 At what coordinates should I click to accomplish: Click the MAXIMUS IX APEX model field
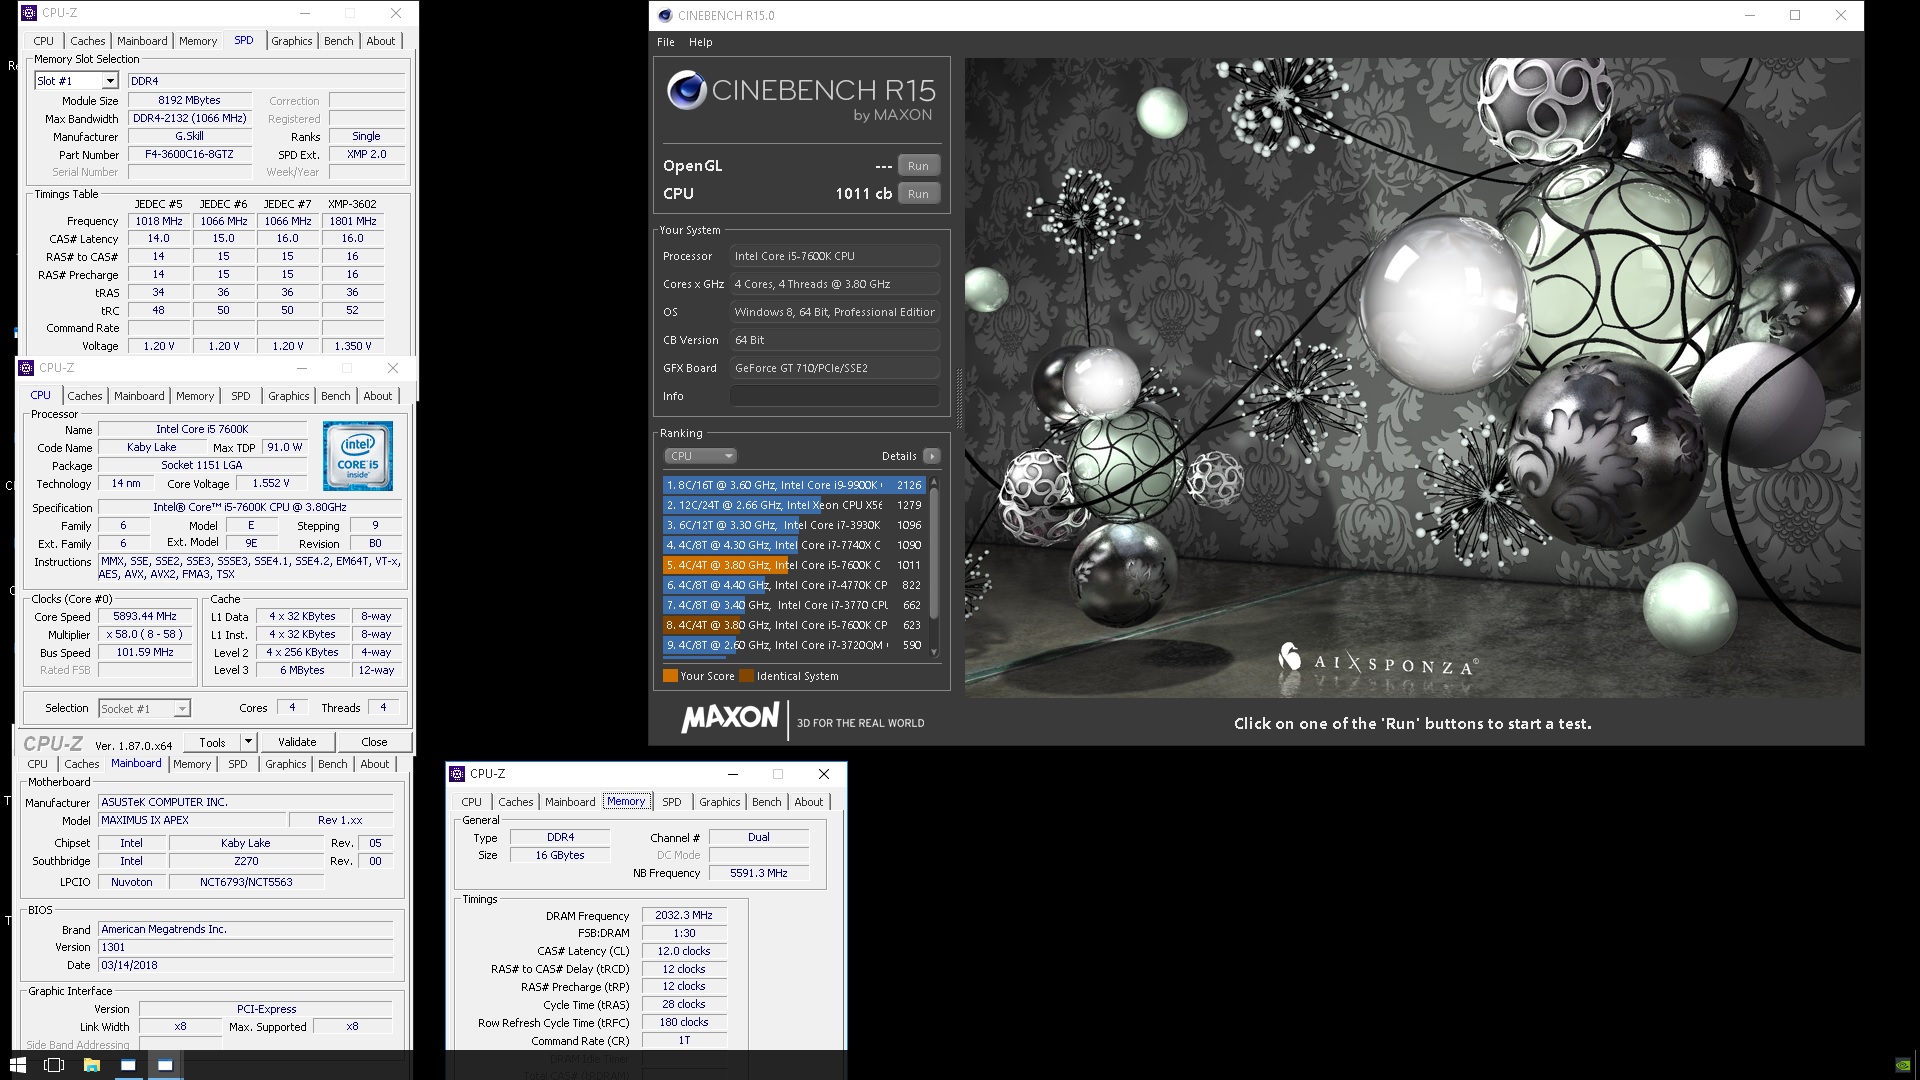[191, 820]
